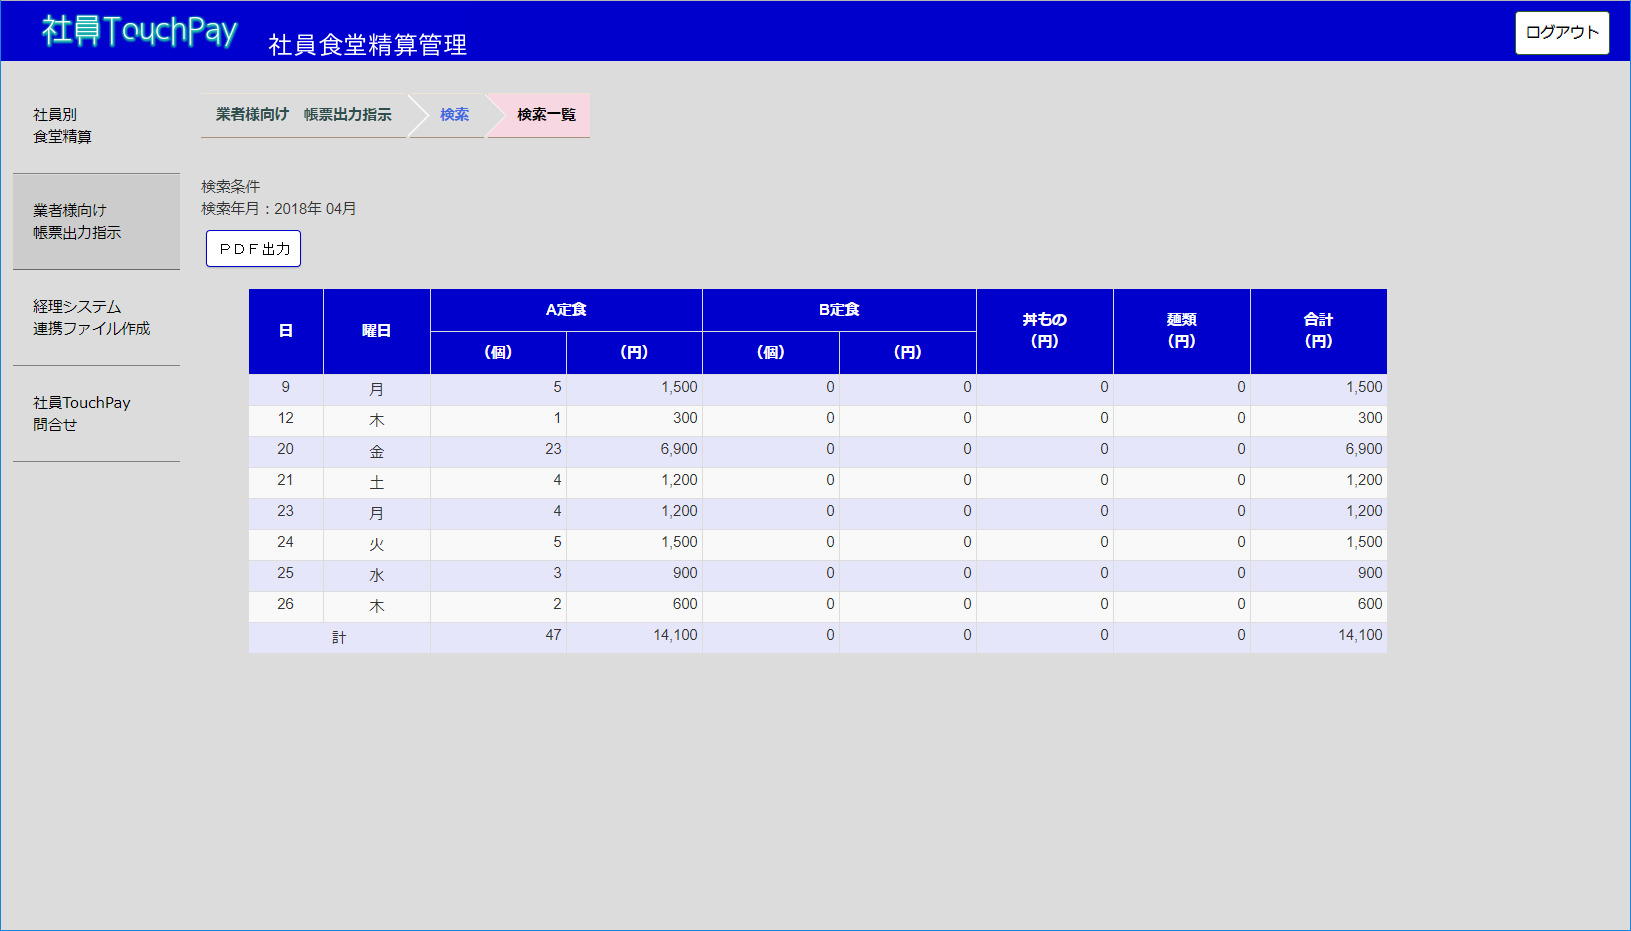Click the 検索年月：2018年 04月 text
This screenshot has width=1631, height=931.
click(x=279, y=209)
